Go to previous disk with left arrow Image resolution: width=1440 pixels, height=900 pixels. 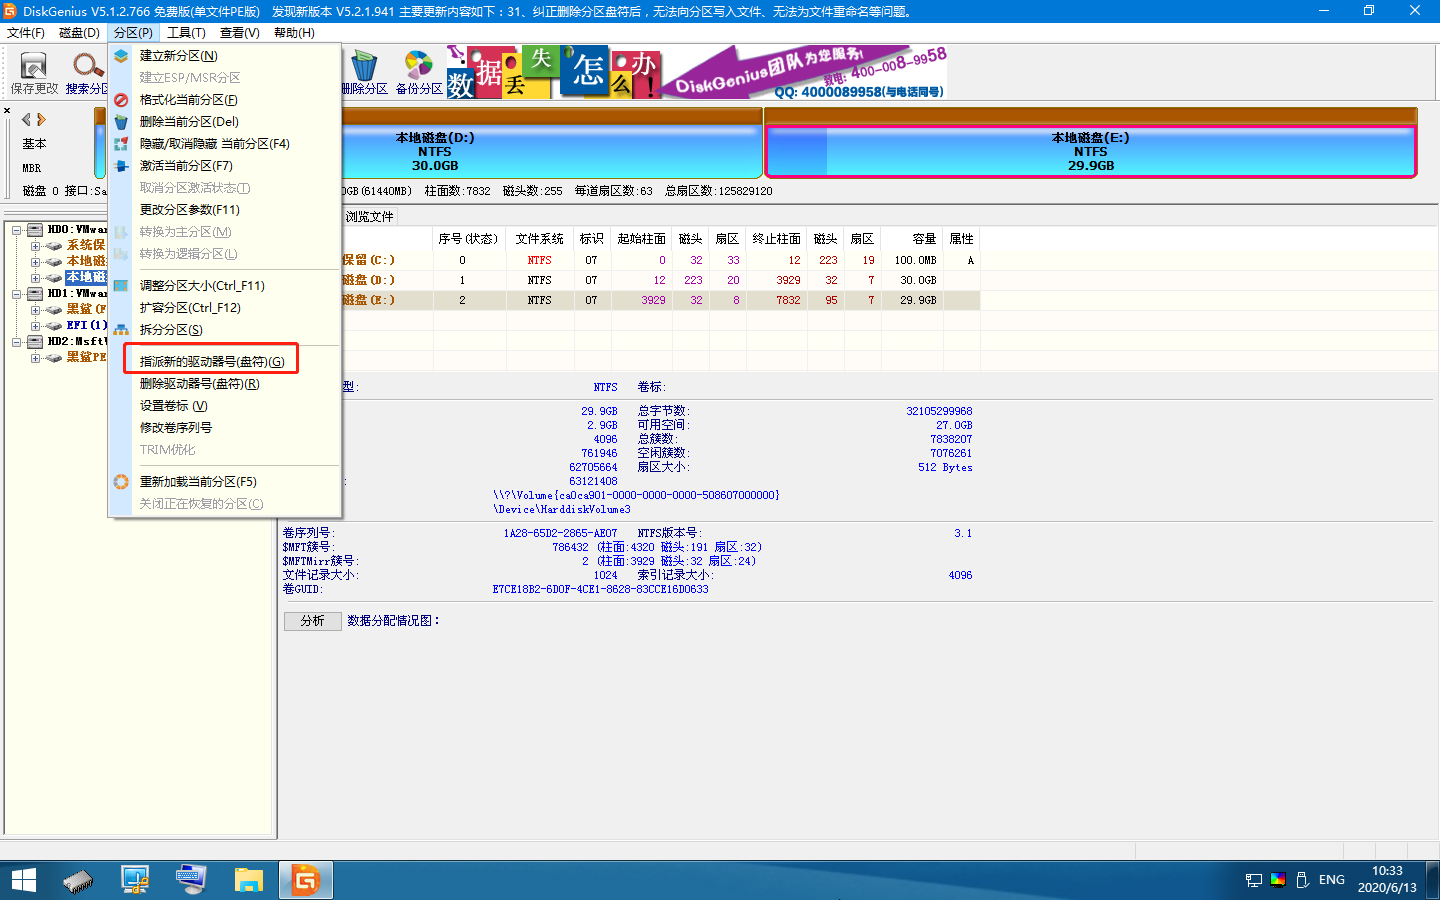pos(26,119)
